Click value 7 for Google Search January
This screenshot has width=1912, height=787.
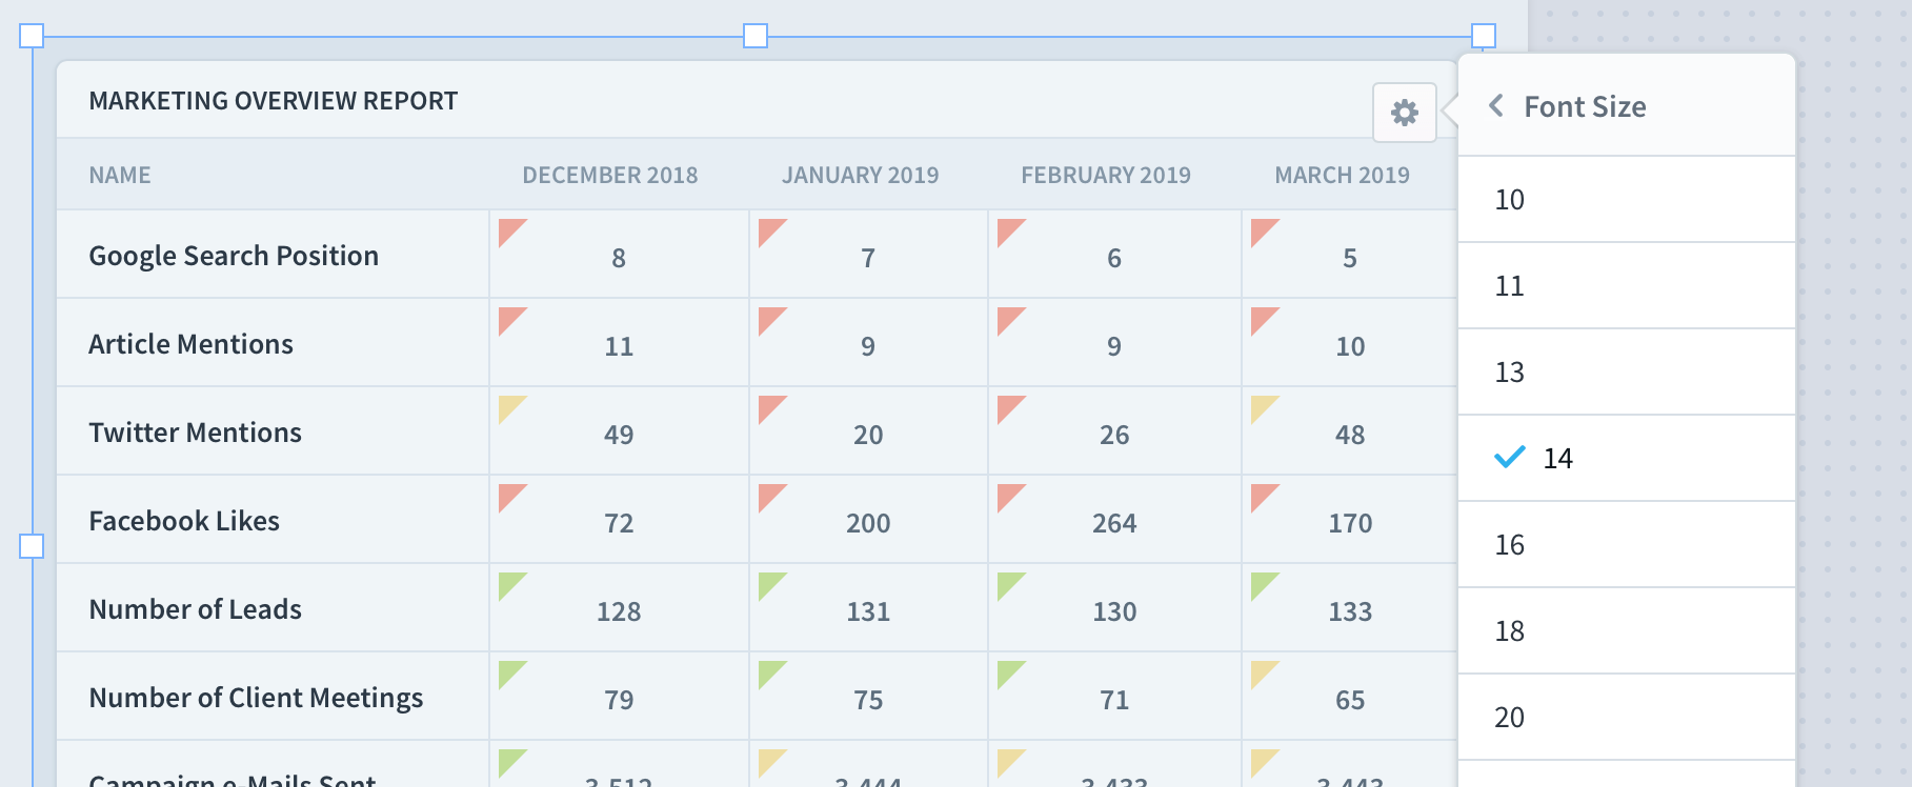tap(868, 258)
